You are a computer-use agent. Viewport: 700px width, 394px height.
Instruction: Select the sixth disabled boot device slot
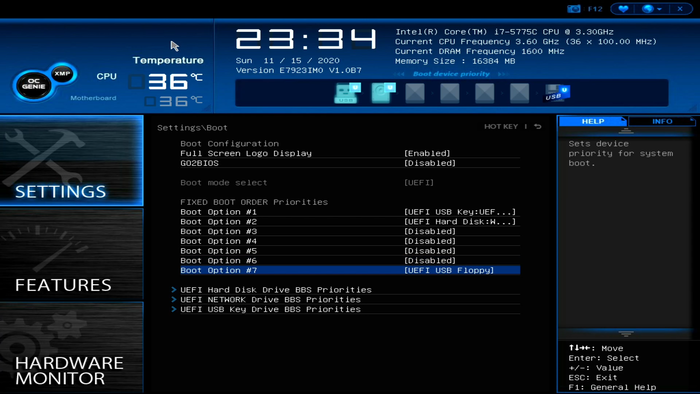click(519, 93)
